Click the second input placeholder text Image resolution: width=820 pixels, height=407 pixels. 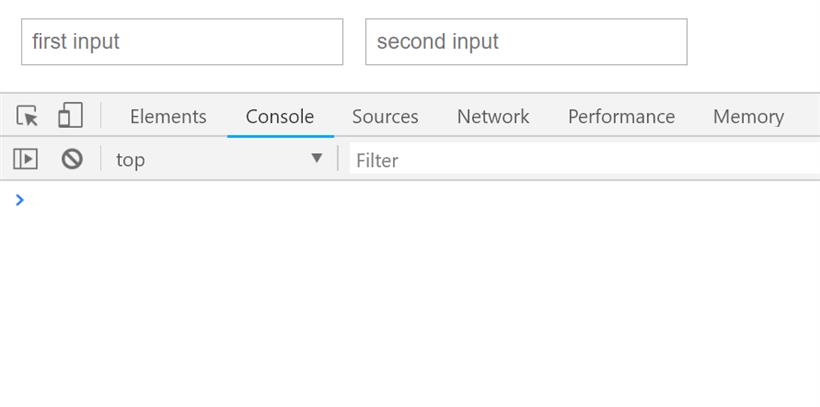point(438,42)
